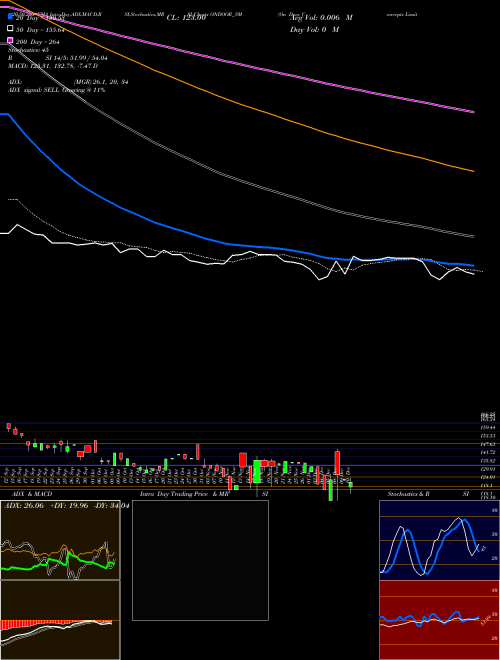Click 'Intra Day Trading Price & MR SI' title
The width and height of the screenshot is (500, 660).
(x=204, y=494)
